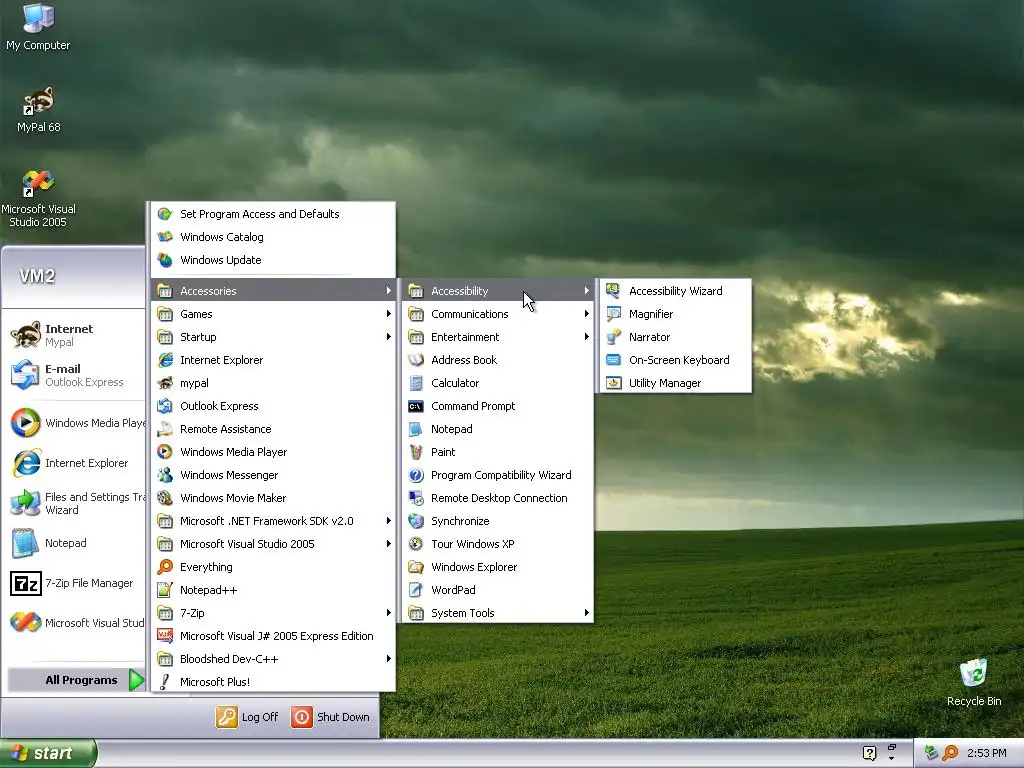Launch Calculator from Accessories
1024x768 pixels.
point(498,383)
